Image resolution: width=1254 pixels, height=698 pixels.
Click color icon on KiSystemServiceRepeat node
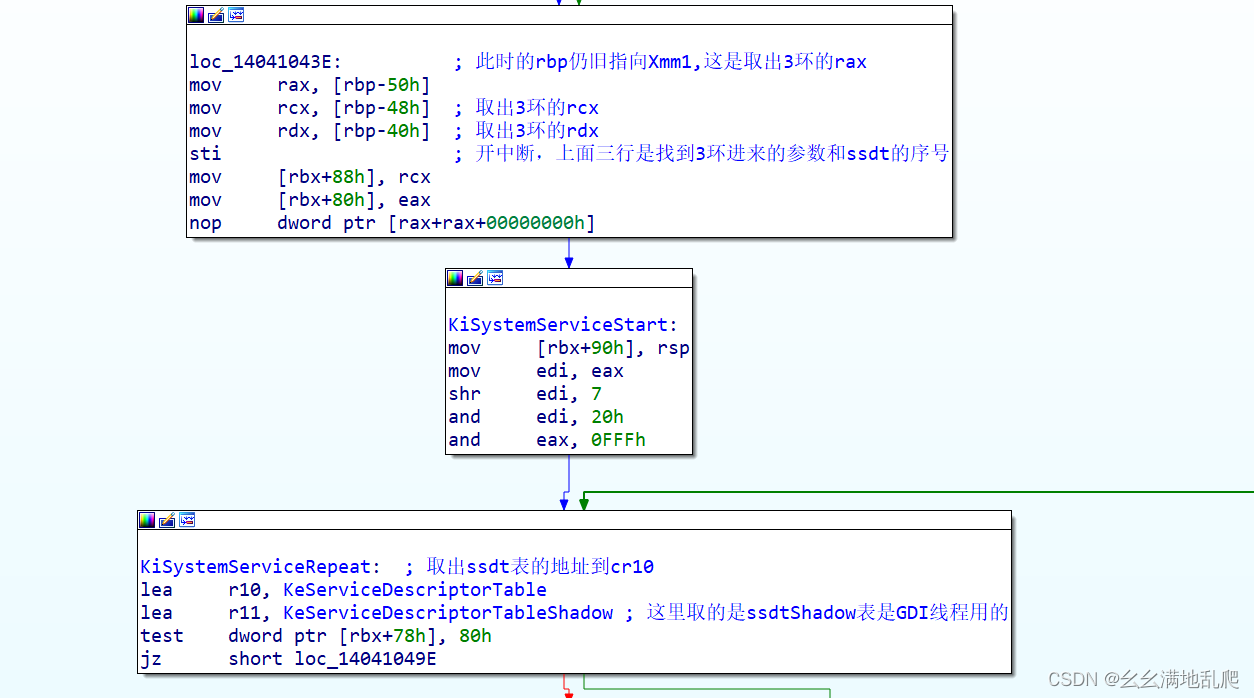tap(148, 520)
